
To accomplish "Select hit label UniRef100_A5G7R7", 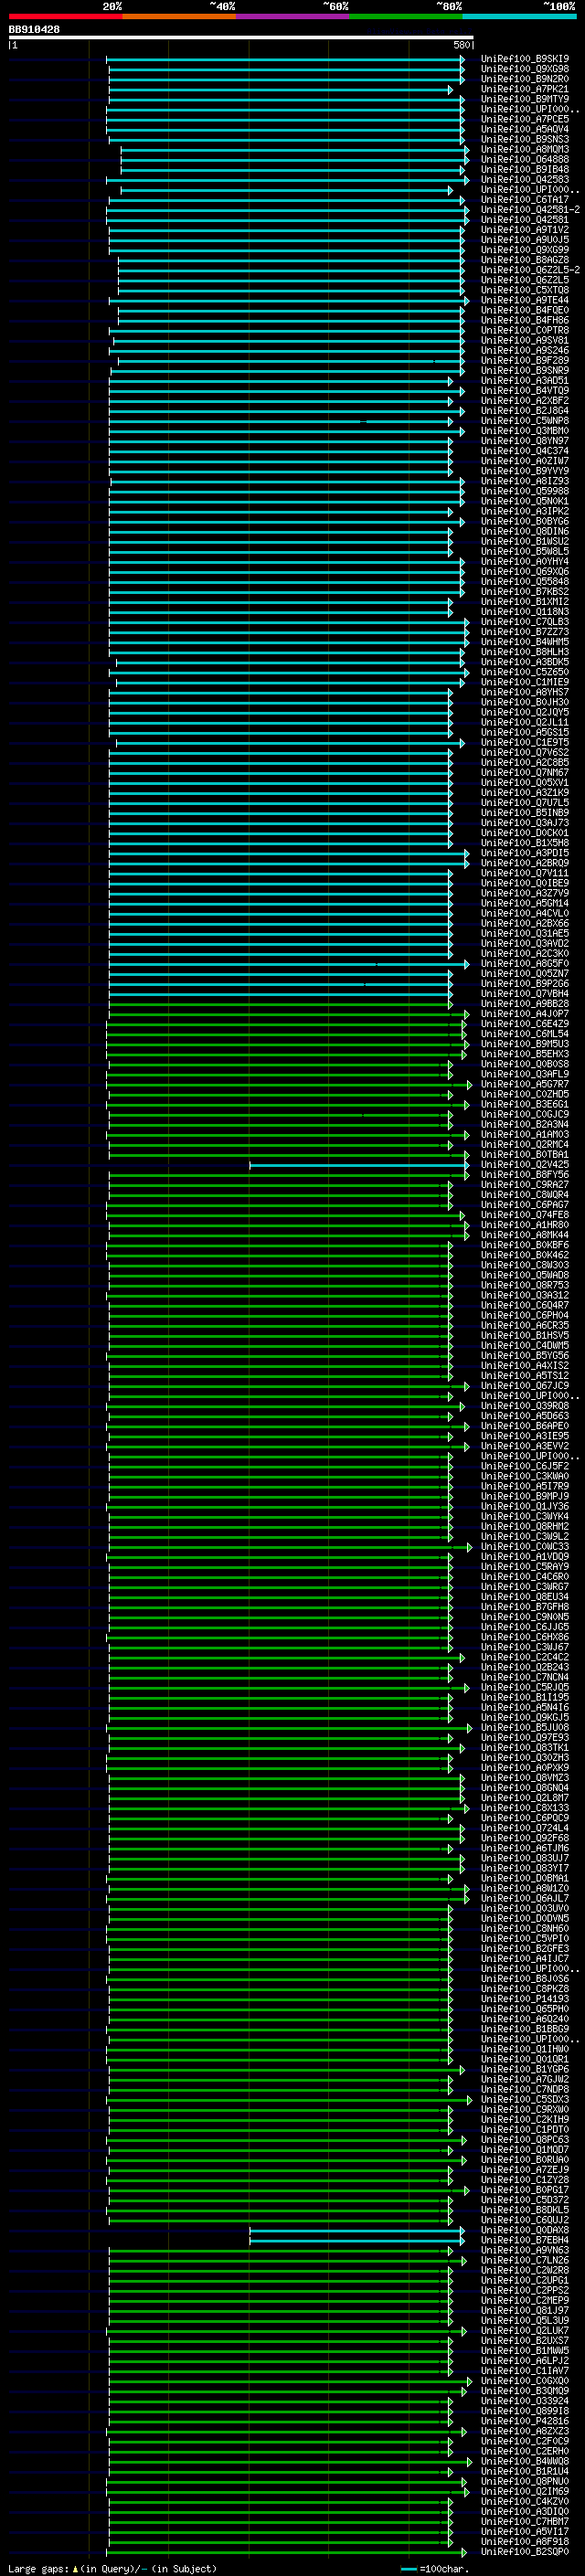I will [524, 1084].
